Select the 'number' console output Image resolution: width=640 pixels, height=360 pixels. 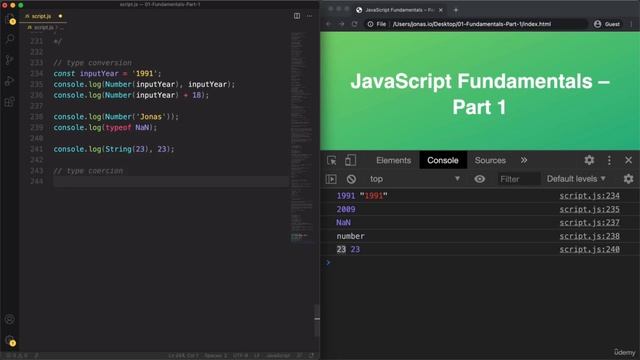[x=350, y=236]
